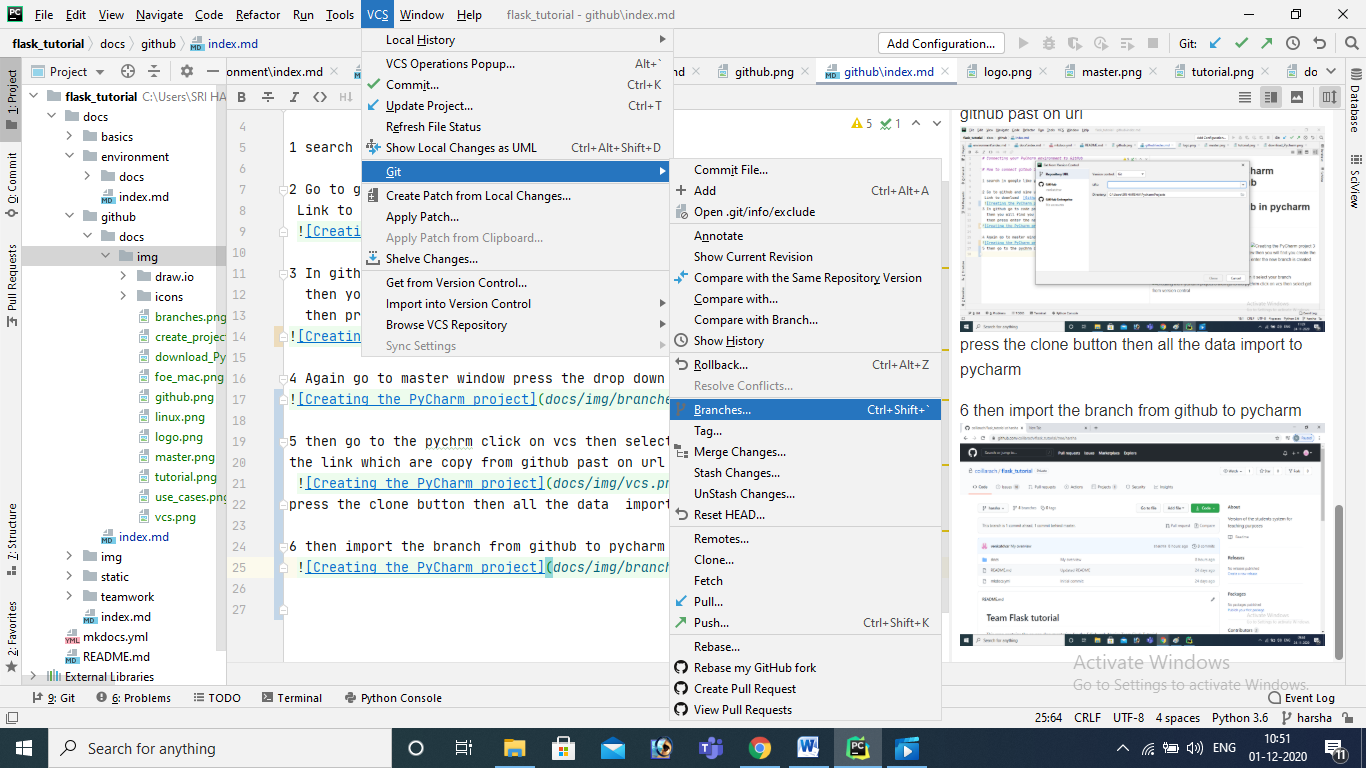This screenshot has height=768, width=1366.
Task: Open the Terminal tool window
Action: point(290,698)
